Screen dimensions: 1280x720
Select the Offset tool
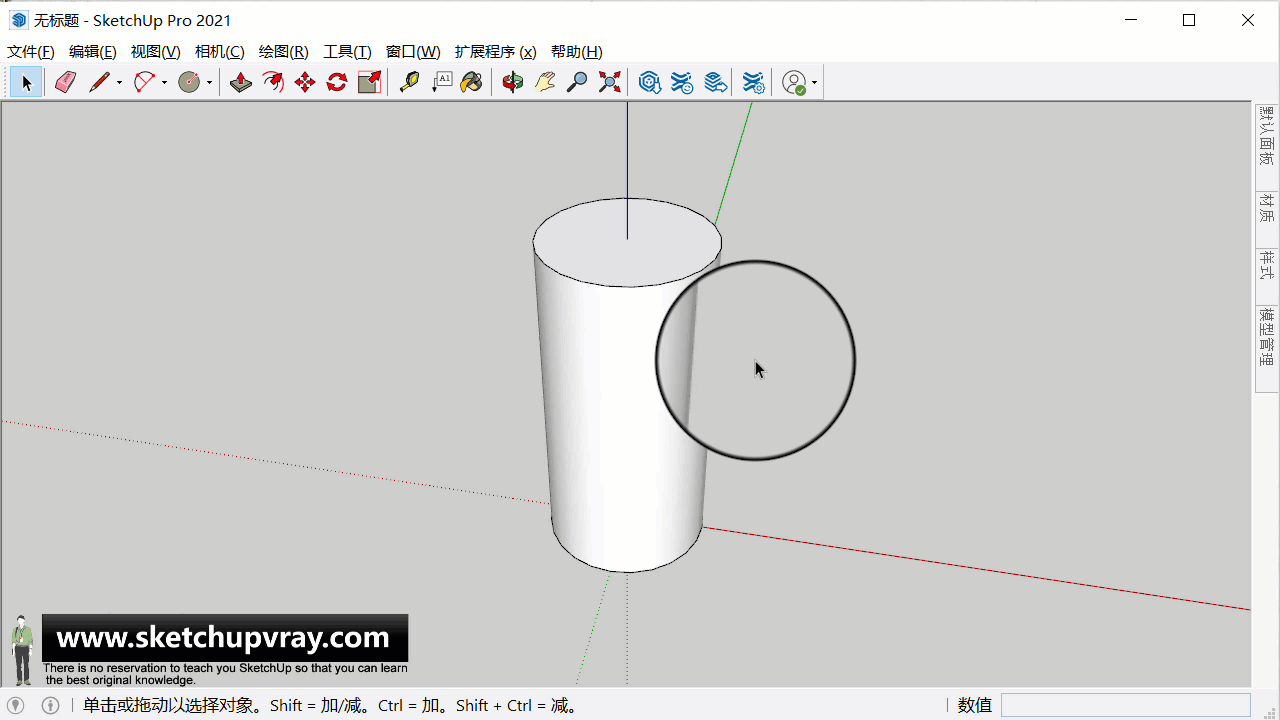[x=273, y=82]
